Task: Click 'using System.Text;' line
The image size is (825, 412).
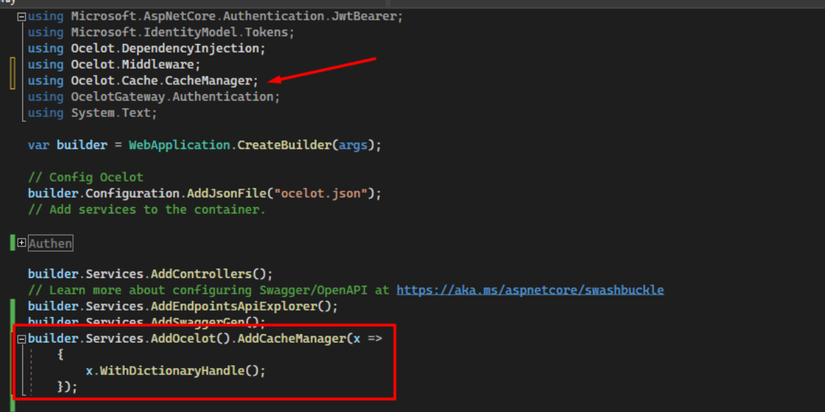Action: click(93, 113)
